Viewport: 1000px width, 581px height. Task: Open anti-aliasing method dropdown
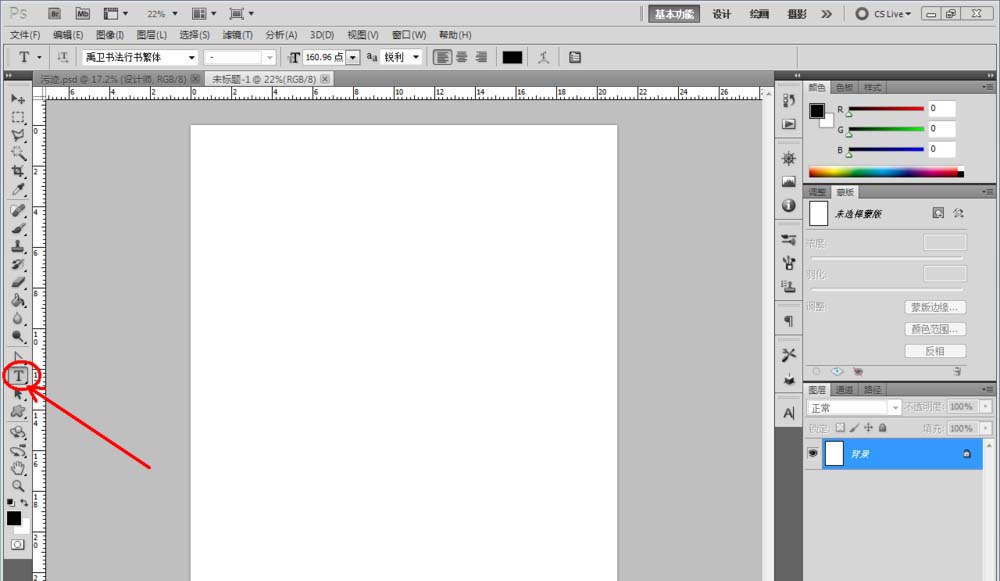pos(416,57)
